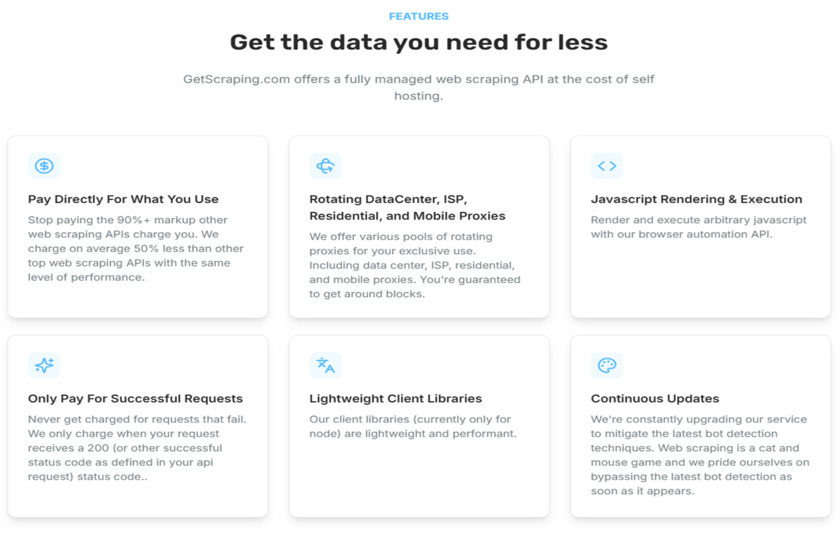The image size is (840, 560).
Task: Click 'Javascript Rendering & Execution' title
Action: 696,199
